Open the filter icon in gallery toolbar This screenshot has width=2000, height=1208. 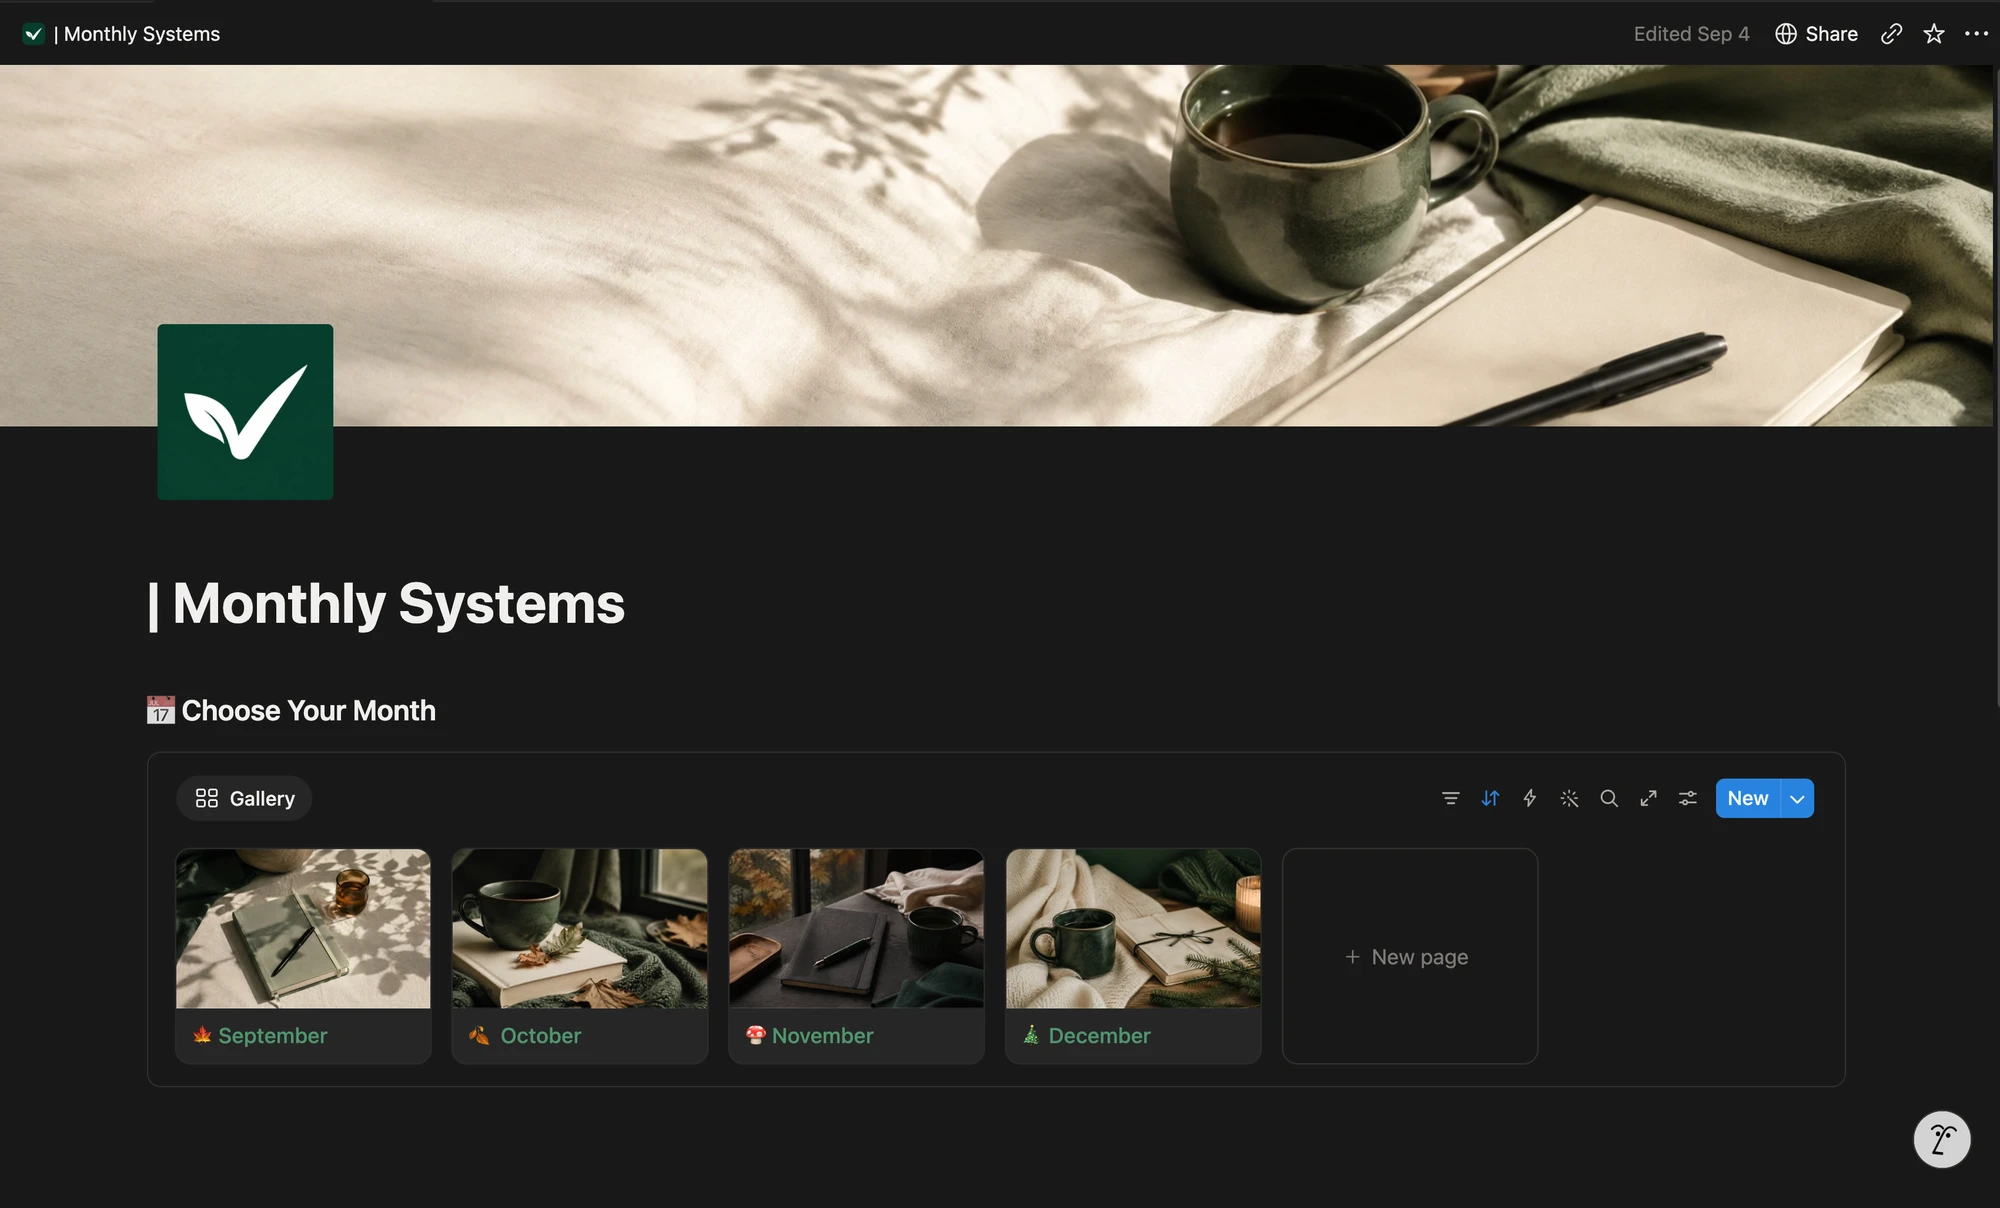[x=1450, y=798]
